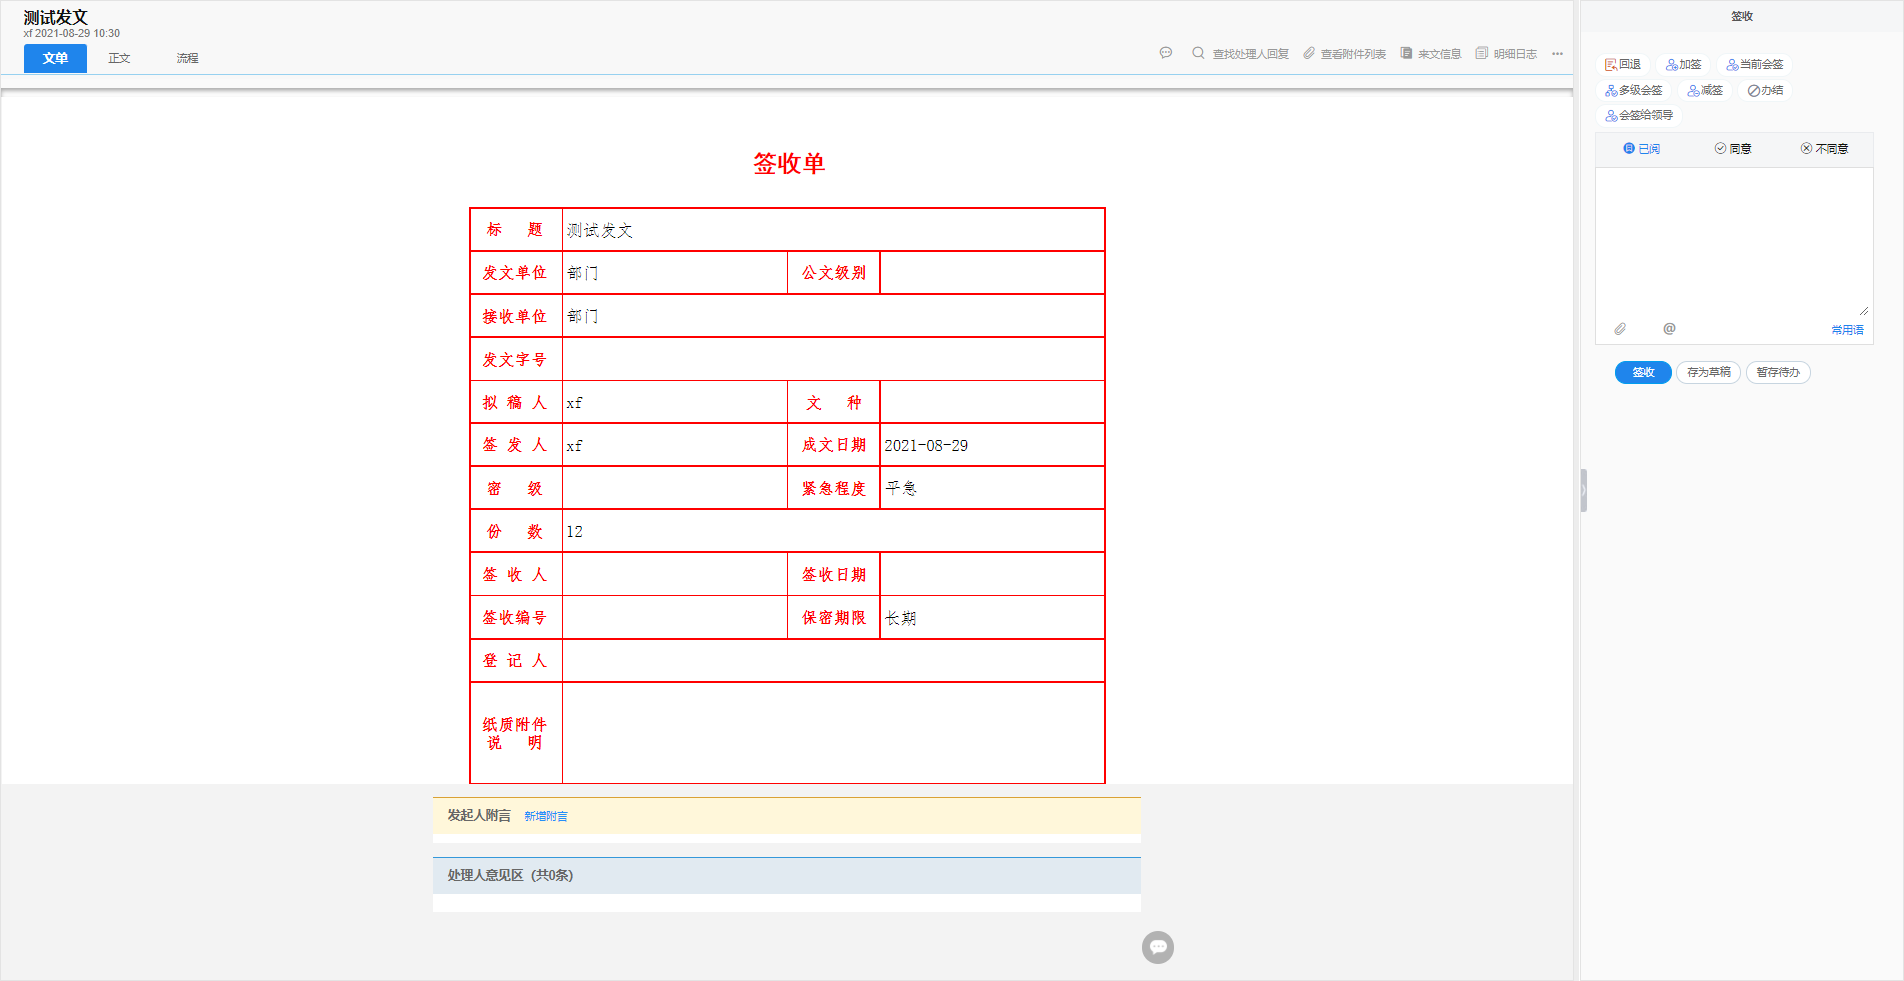
Task: Click the opinion box resize grip
Action: pyautogui.click(x=1864, y=311)
